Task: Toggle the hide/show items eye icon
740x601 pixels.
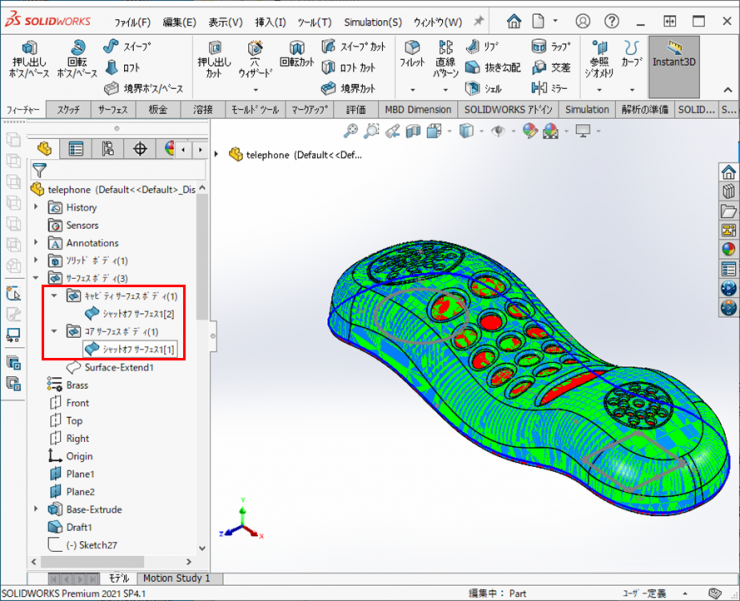Action: click(x=497, y=130)
